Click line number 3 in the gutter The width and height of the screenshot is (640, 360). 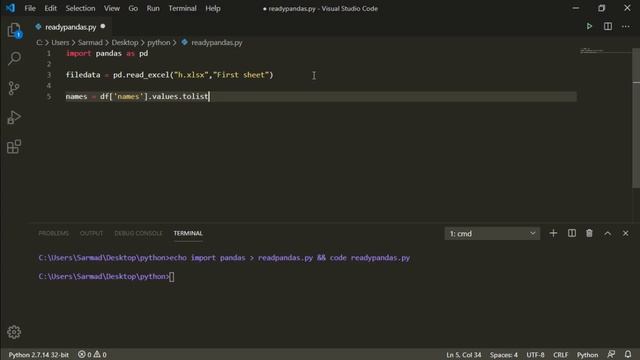click(x=49, y=75)
